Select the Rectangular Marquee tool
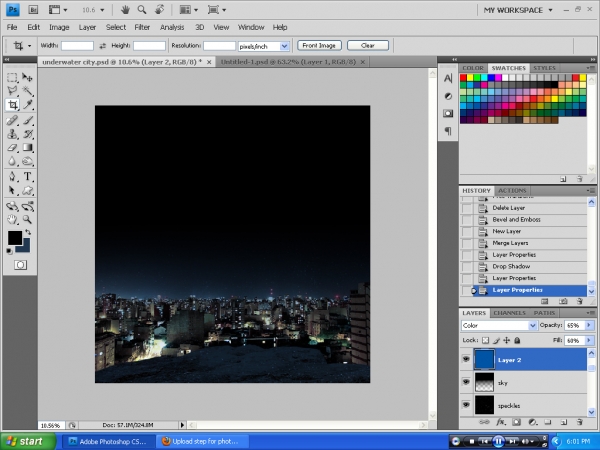The width and height of the screenshot is (600, 450). [12, 78]
